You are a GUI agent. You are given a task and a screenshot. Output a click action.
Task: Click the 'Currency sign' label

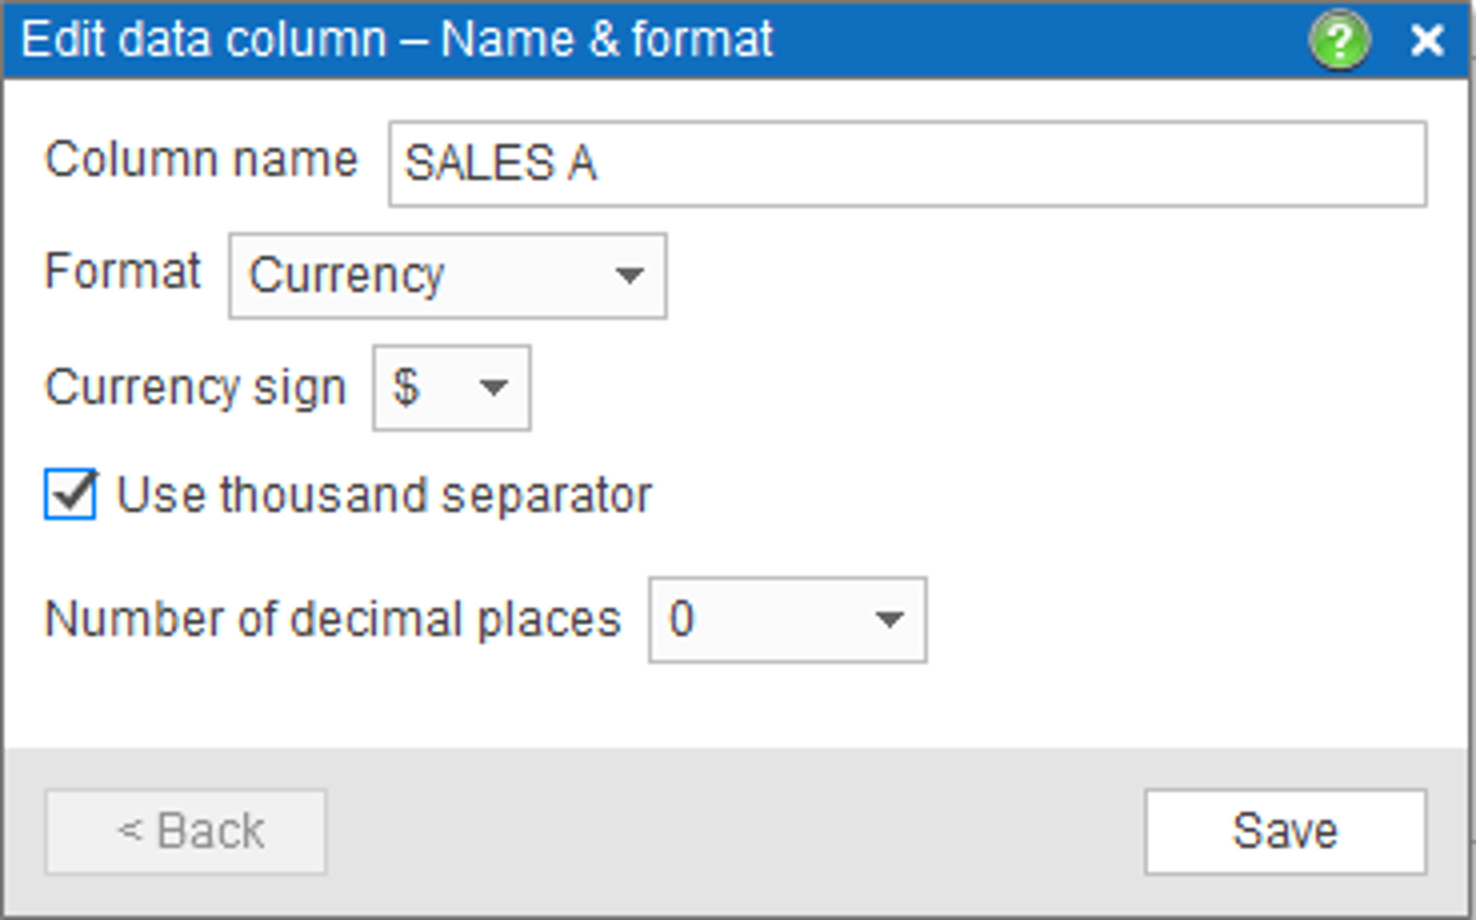pyautogui.click(x=196, y=388)
